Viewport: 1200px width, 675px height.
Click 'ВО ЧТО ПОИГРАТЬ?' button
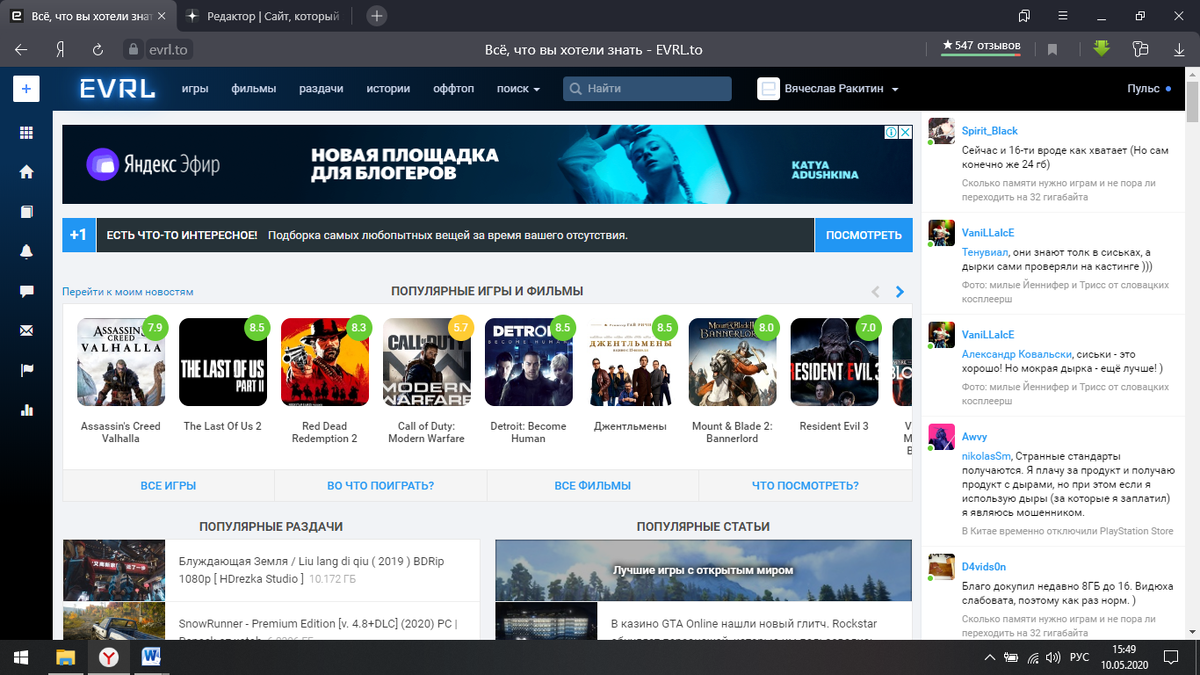380,485
